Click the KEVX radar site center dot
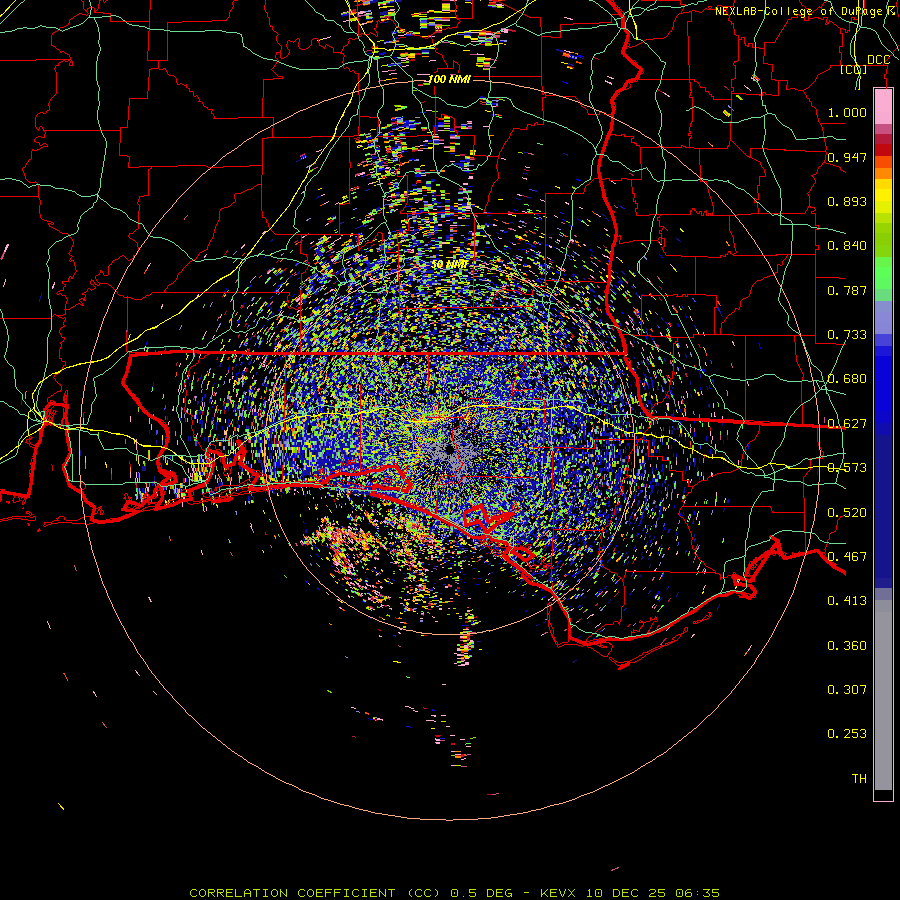The width and height of the screenshot is (900, 900). pyautogui.click(x=449, y=449)
